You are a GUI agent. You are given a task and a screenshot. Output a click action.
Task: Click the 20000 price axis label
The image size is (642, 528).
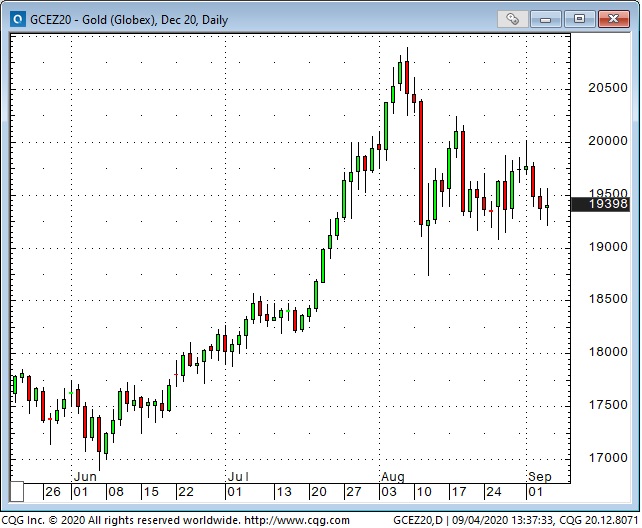point(608,141)
